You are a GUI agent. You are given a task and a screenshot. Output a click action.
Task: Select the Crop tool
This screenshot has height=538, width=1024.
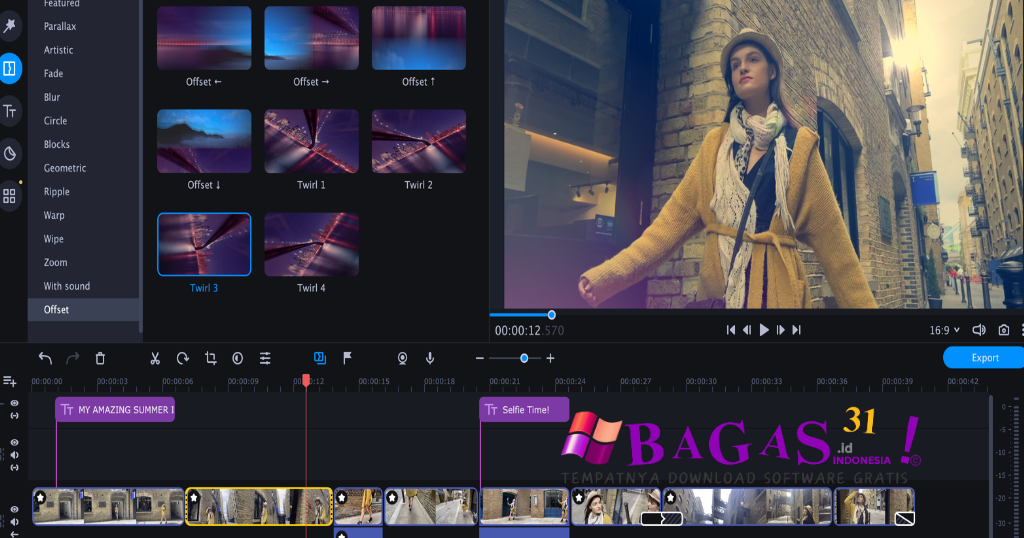[210, 358]
